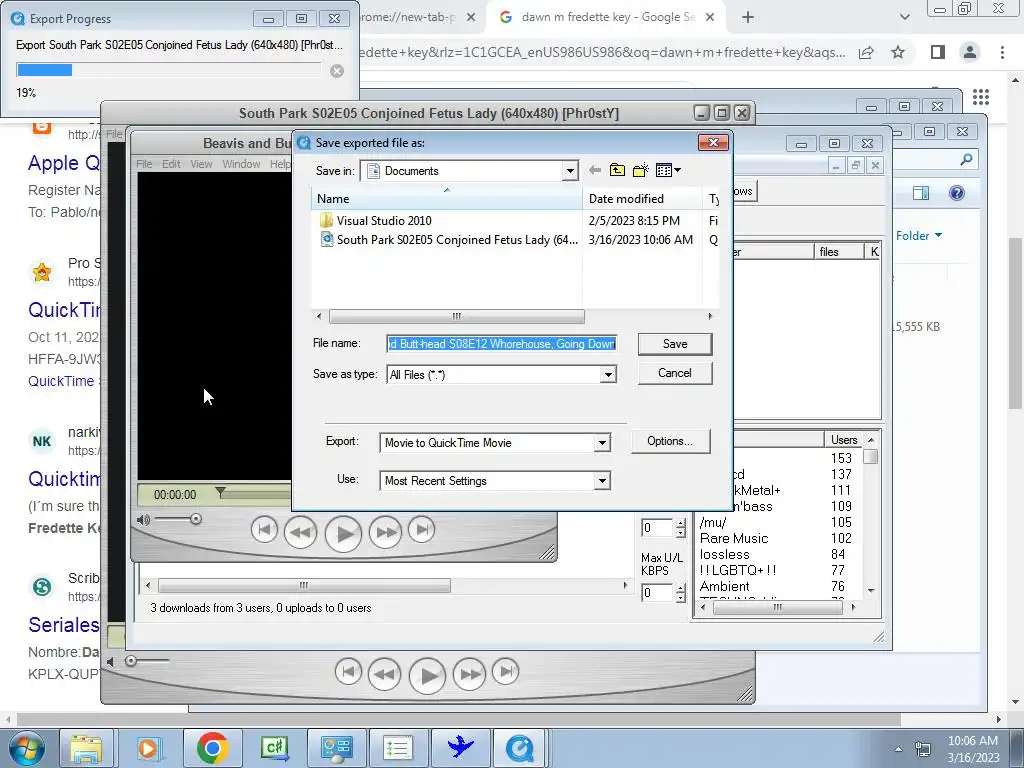Skip to end in Beavis and Butt-head player

coord(422,530)
